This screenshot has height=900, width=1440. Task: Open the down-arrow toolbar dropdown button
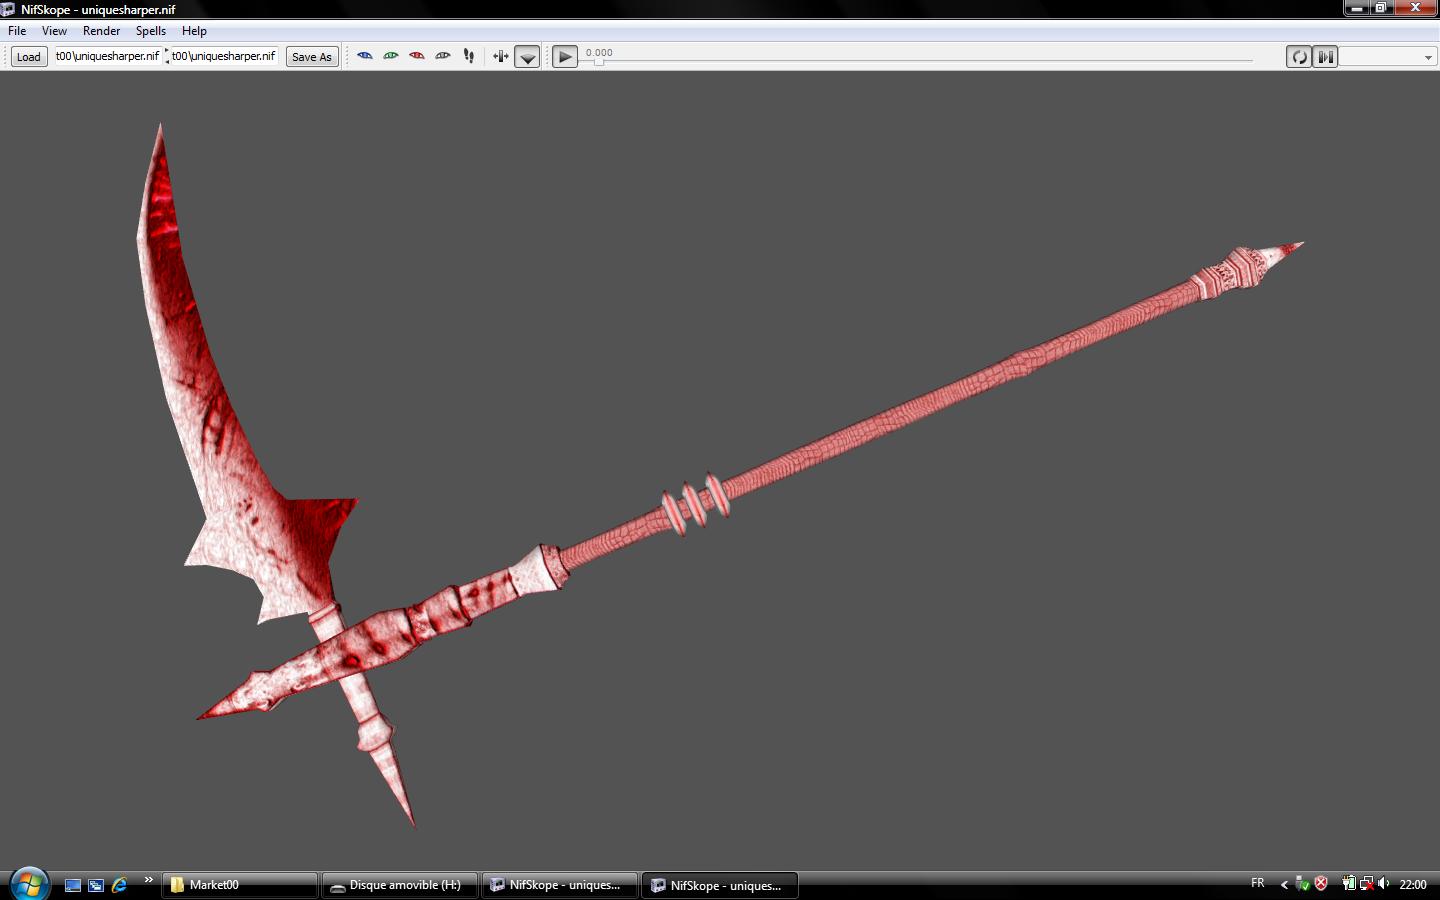[x=527, y=57]
